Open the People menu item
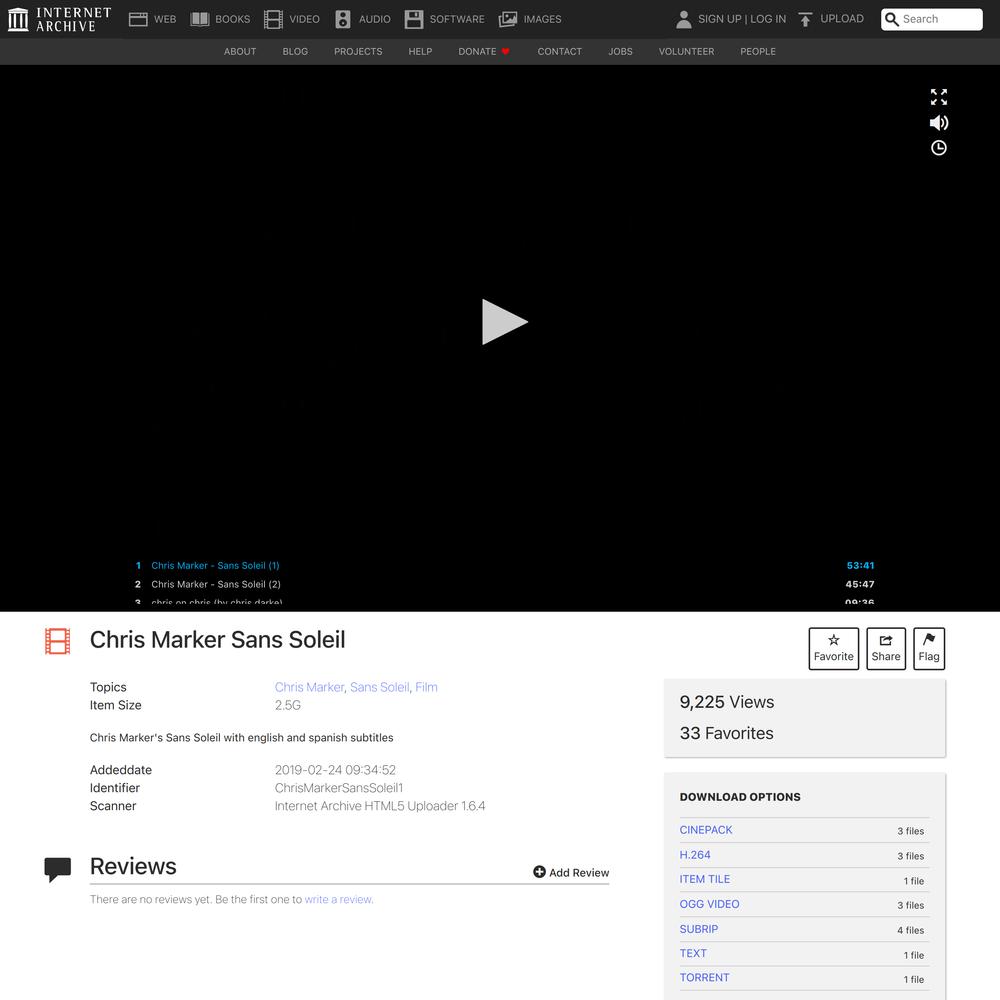 pos(758,52)
